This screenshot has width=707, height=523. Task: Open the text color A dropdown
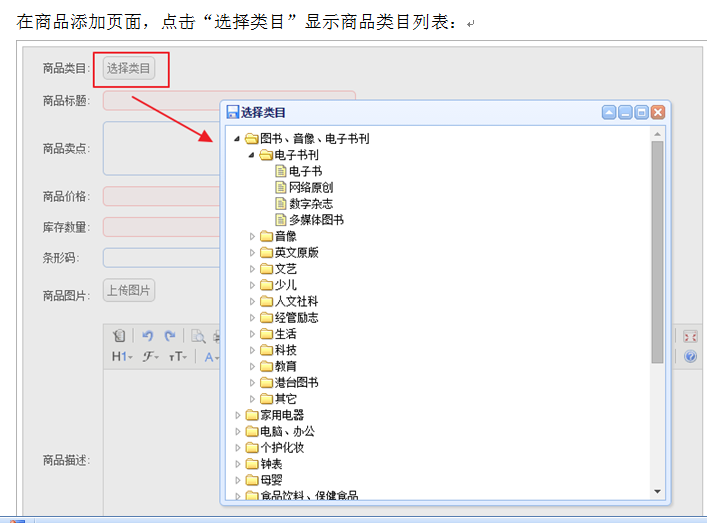pos(211,358)
